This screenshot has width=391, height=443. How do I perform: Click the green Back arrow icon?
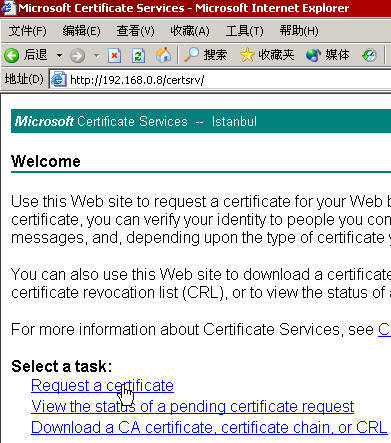pos(12,55)
